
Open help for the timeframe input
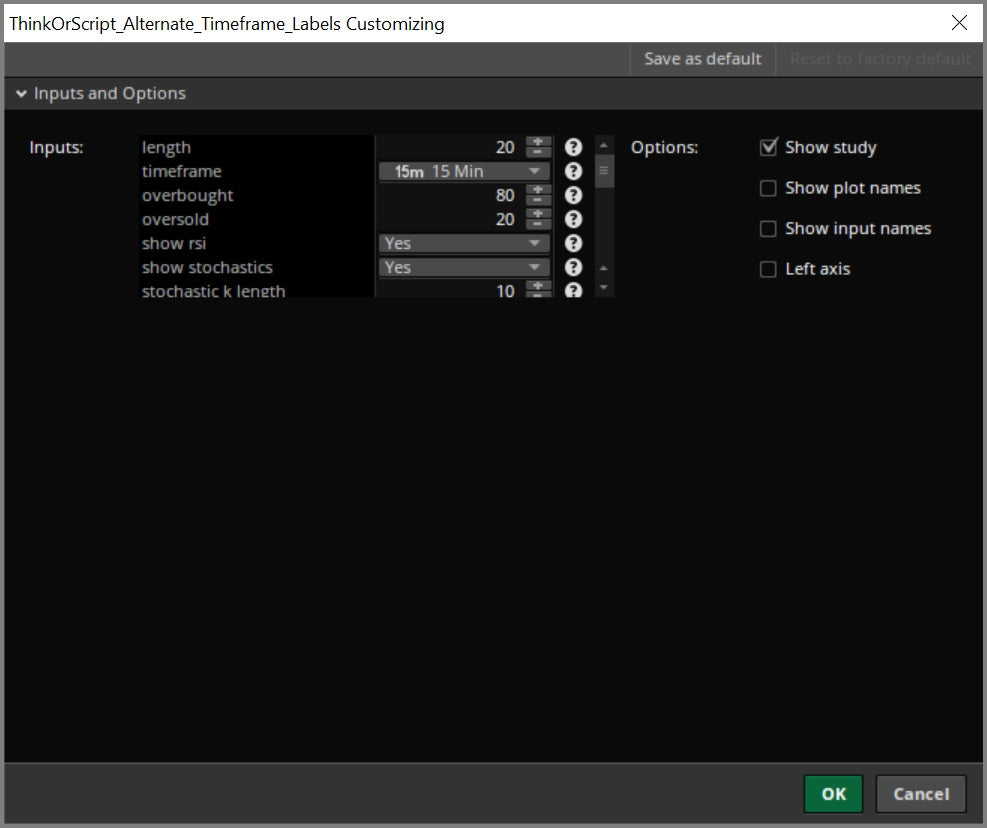[573, 171]
